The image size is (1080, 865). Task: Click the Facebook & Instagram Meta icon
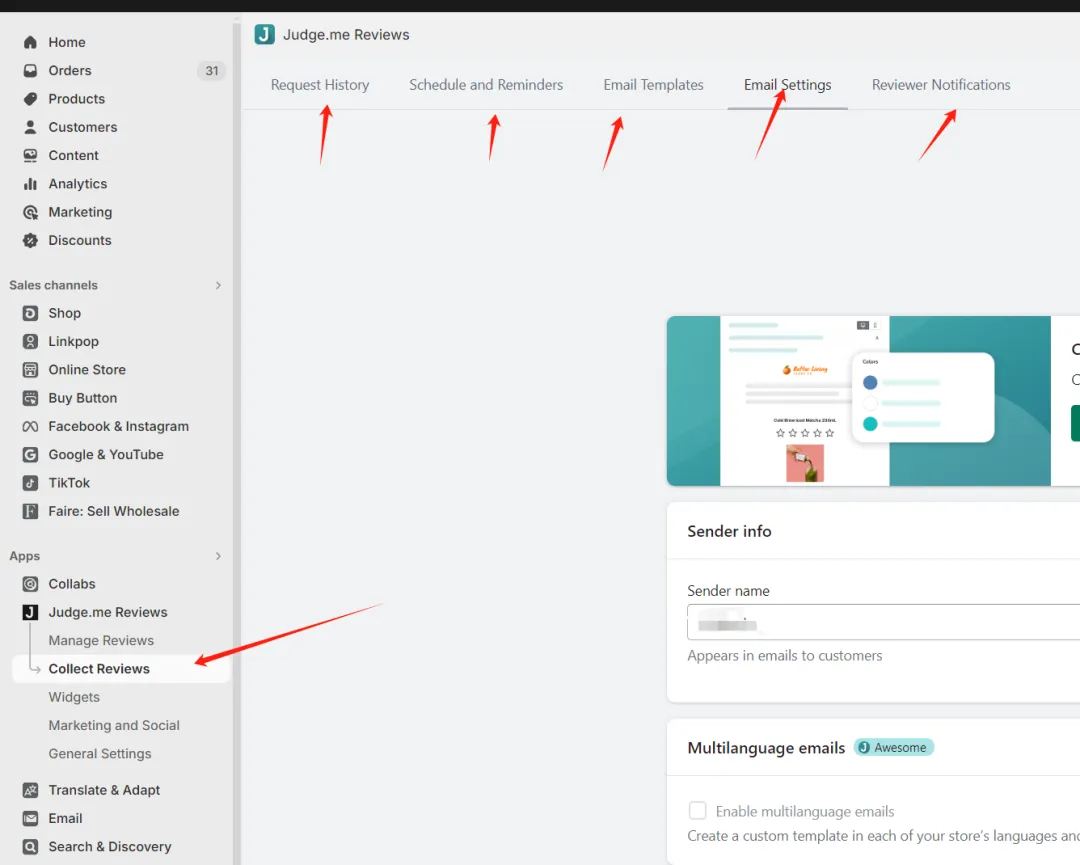(x=30, y=426)
